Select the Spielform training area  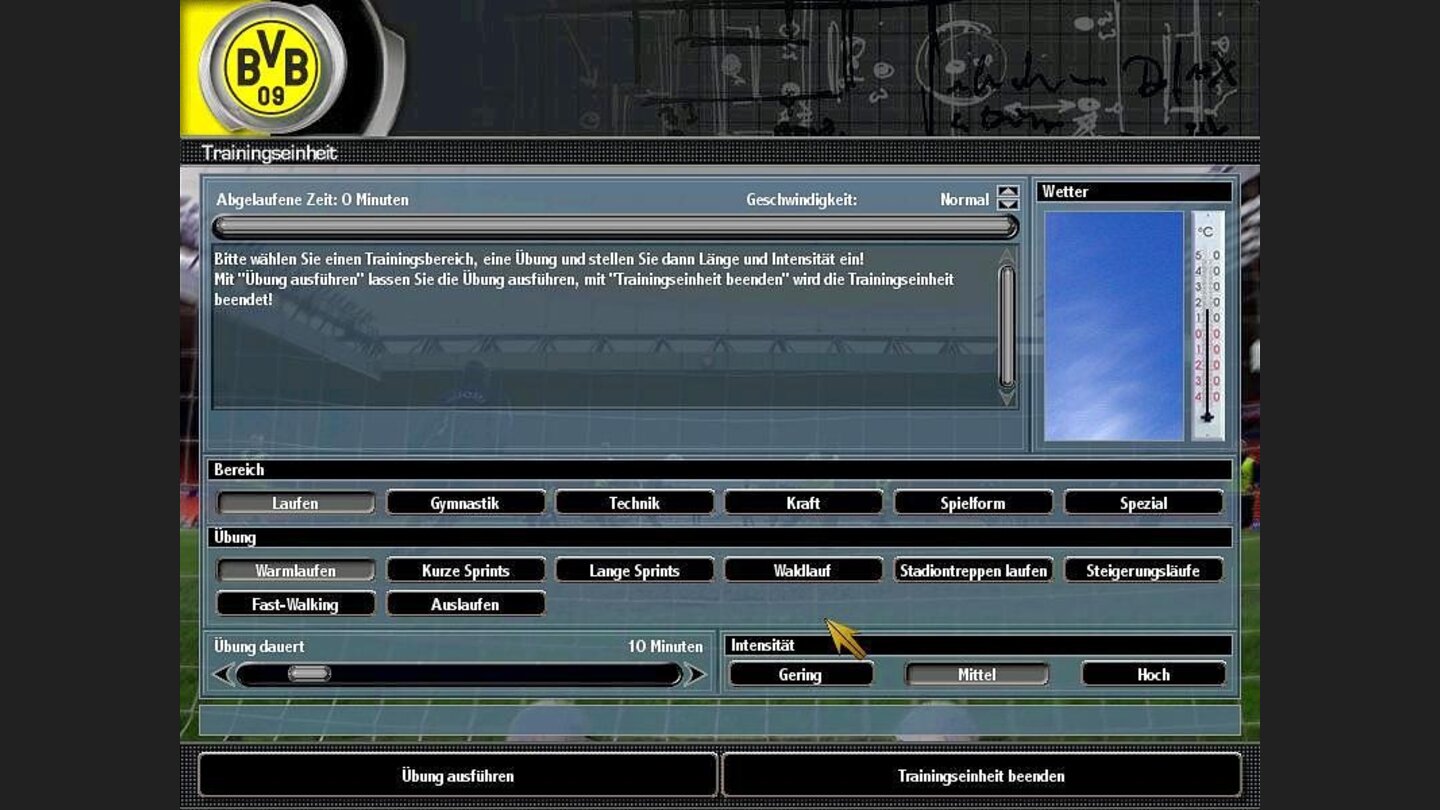pos(973,503)
